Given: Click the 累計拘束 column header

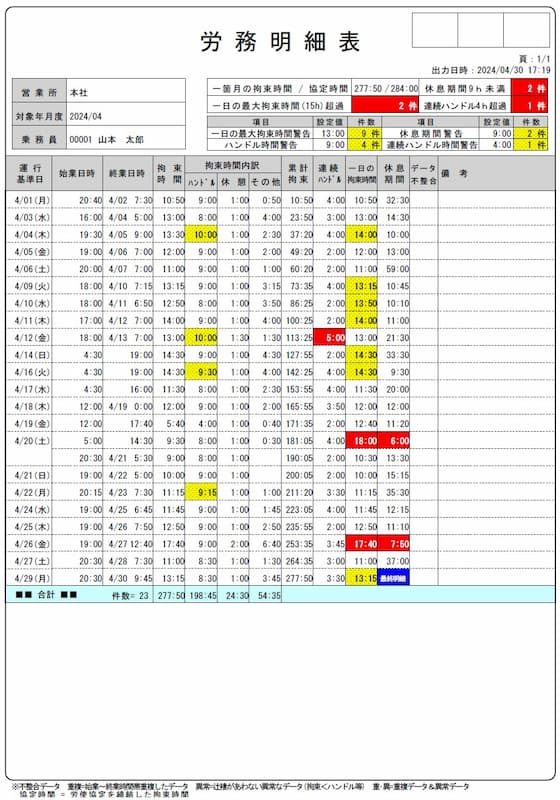Looking at the screenshot, I should (x=297, y=173).
